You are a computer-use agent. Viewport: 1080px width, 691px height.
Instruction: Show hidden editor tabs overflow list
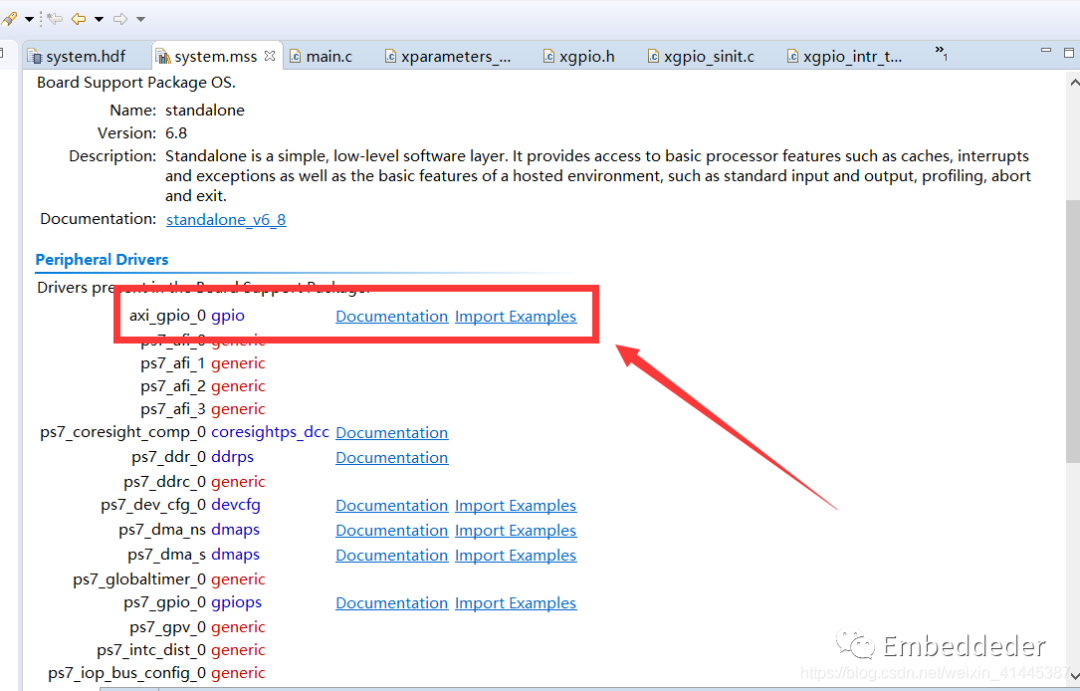tap(941, 53)
